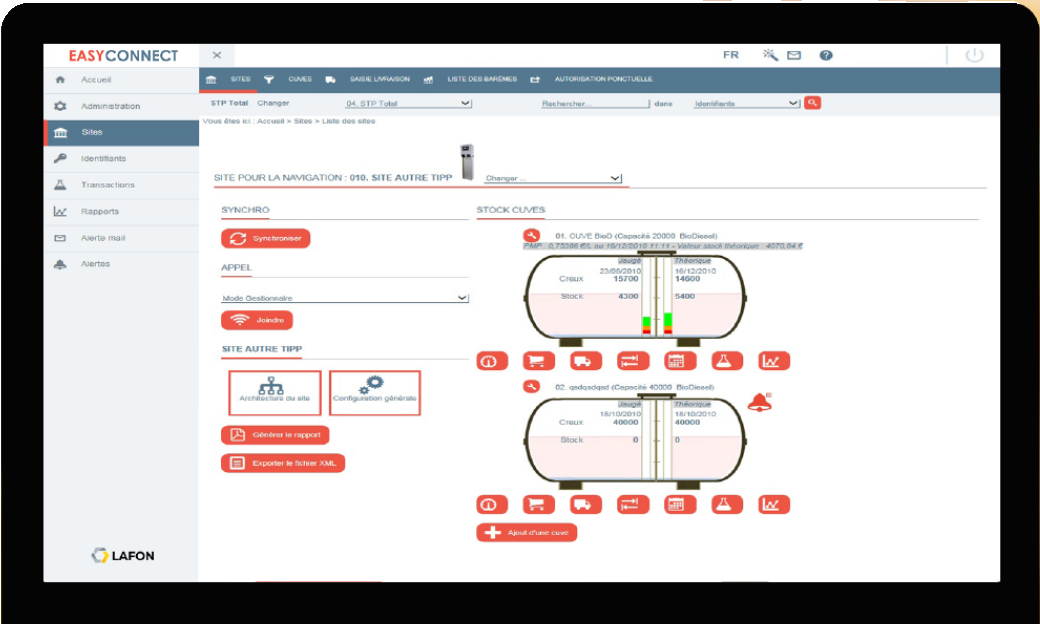
Task: Close the sidebar with the X icon
Action: pos(217,56)
